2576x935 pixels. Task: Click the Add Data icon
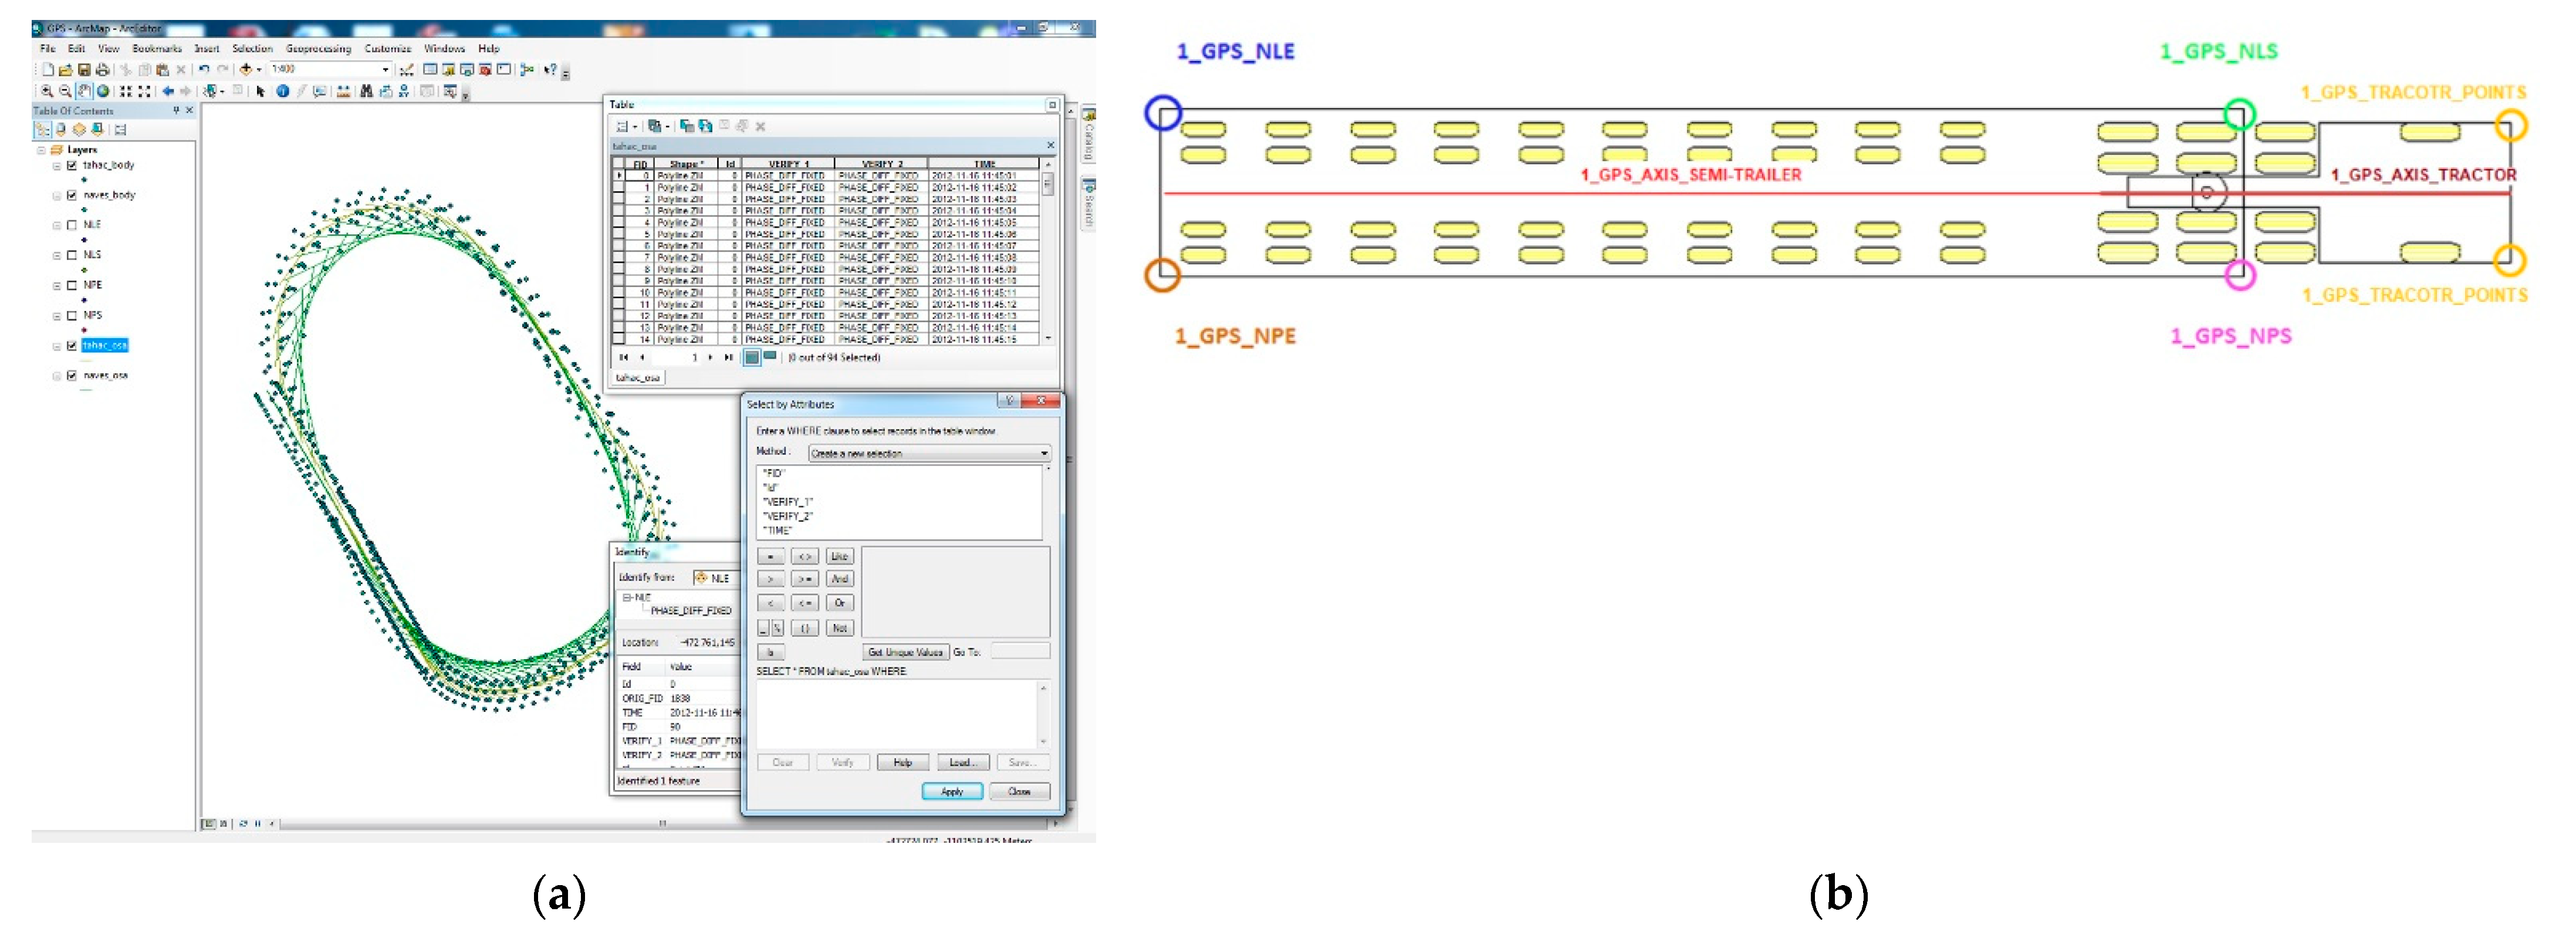pos(245,69)
